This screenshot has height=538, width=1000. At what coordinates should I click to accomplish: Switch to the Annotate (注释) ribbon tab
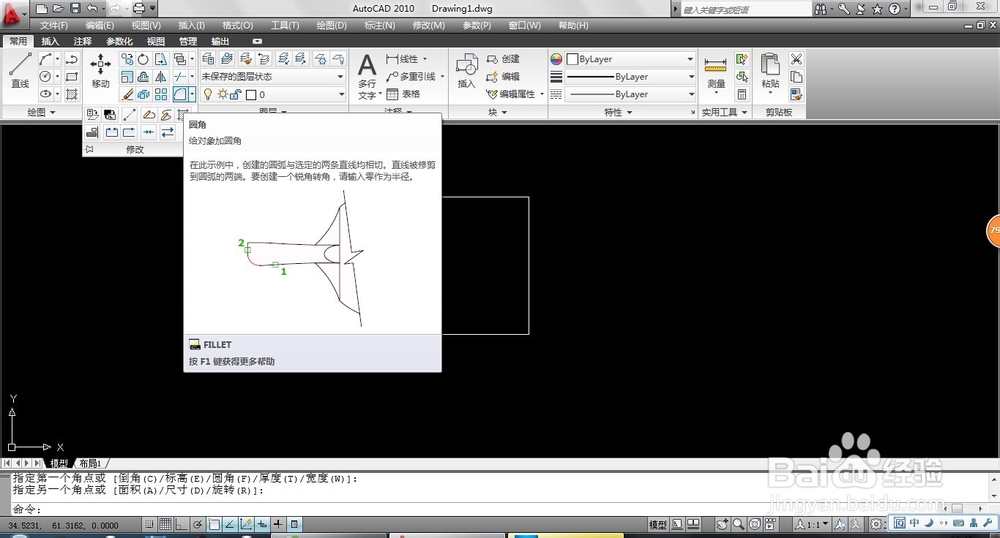tap(82, 41)
